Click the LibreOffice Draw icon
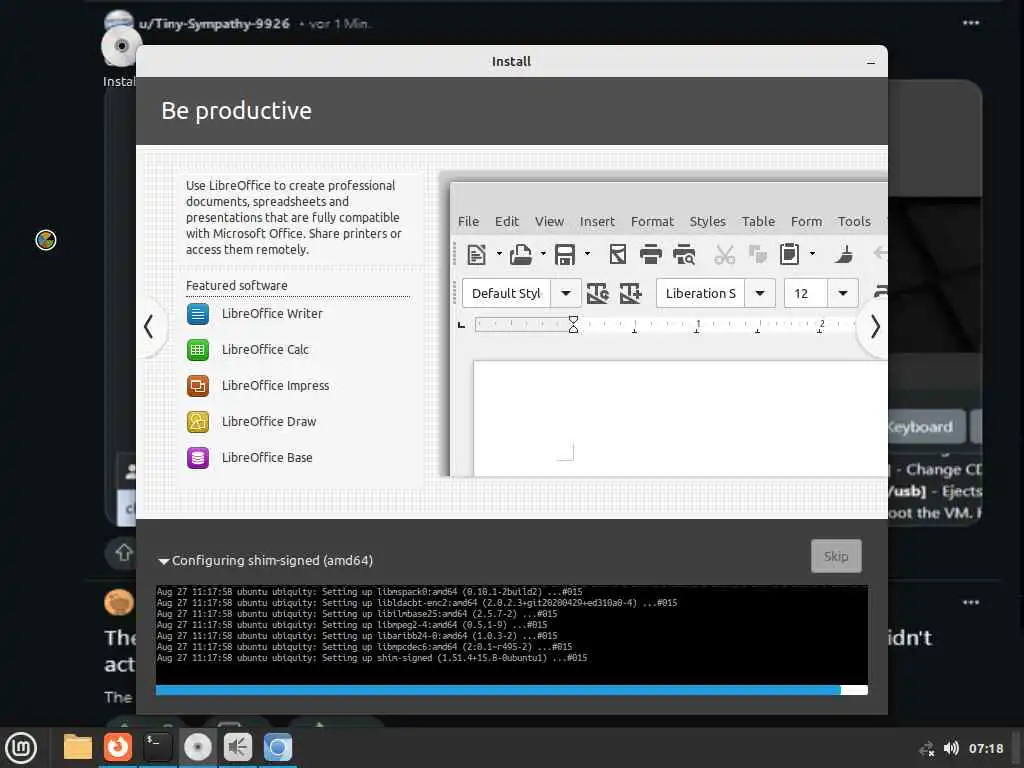 pos(198,422)
